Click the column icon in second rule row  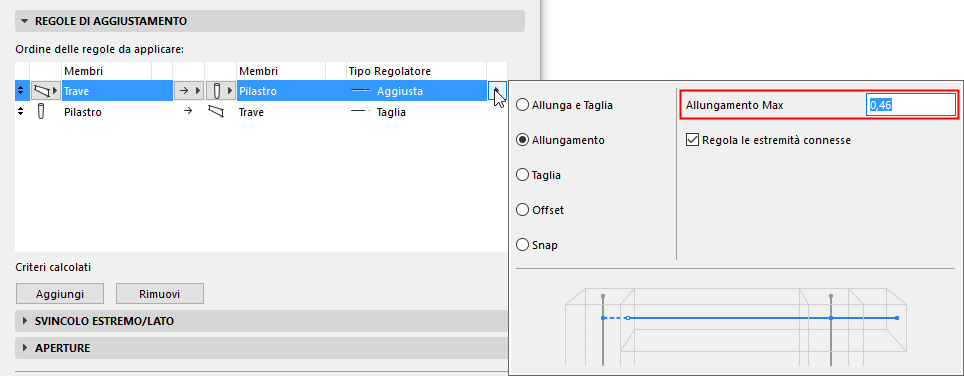[x=41, y=112]
